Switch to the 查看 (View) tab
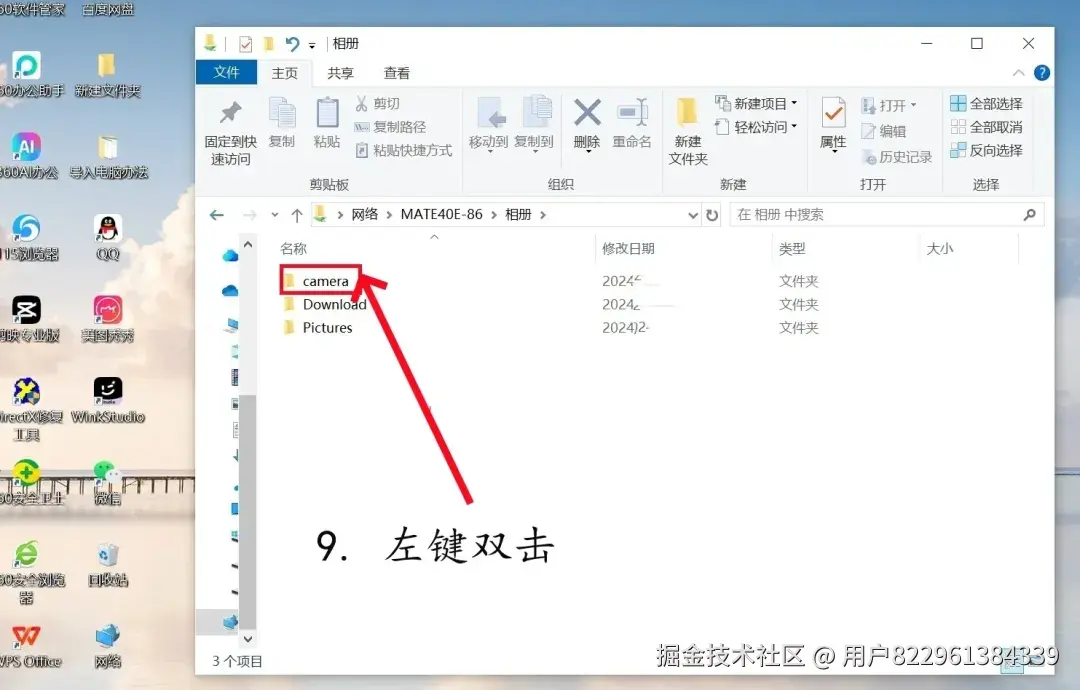Screen dimensions: 1080x690 point(395,72)
